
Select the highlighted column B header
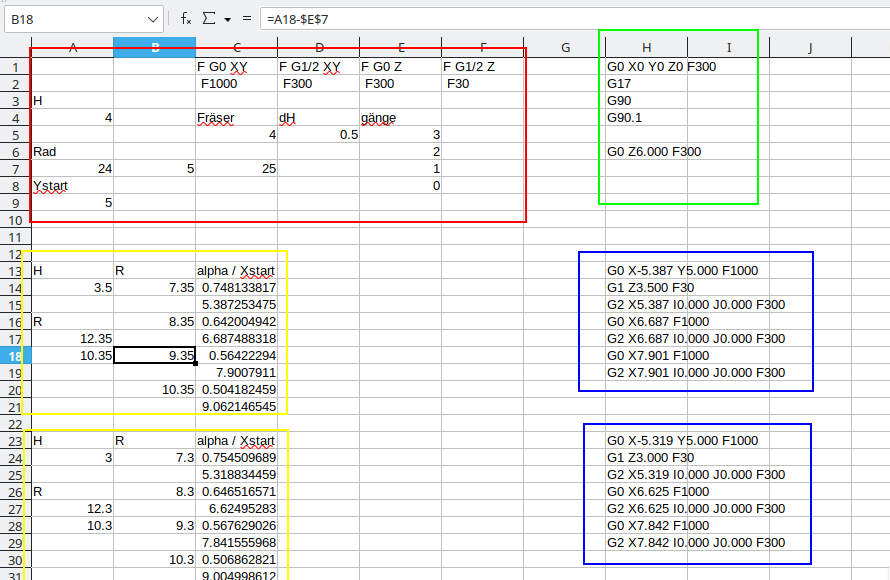pyautogui.click(x=154, y=47)
